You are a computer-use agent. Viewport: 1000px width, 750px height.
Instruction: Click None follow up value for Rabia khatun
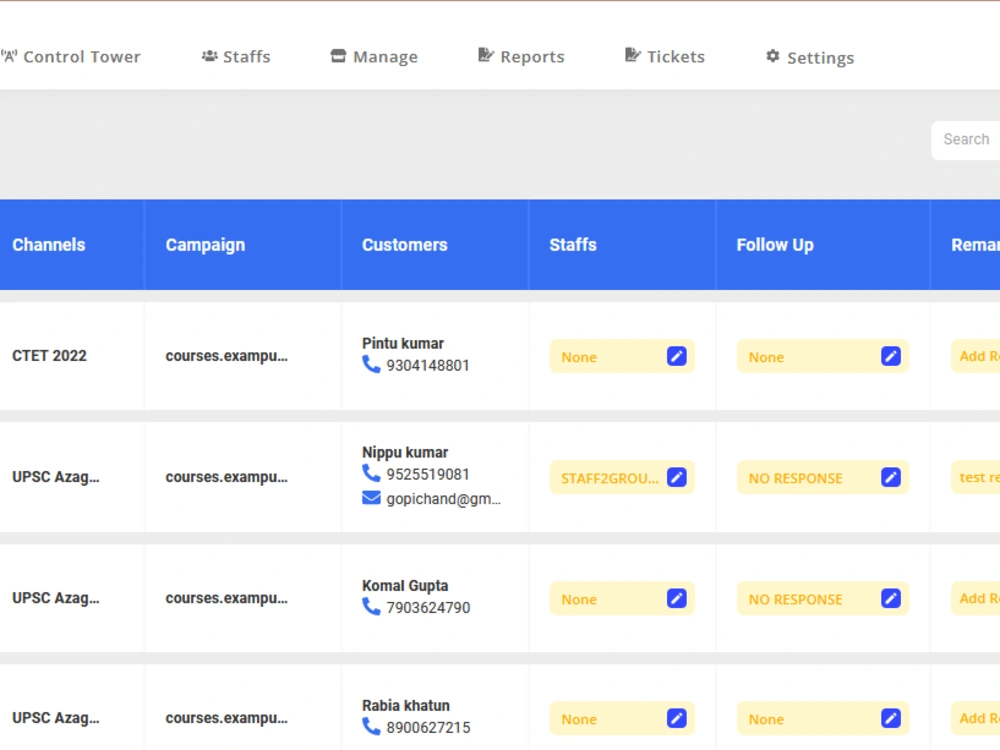coord(766,719)
